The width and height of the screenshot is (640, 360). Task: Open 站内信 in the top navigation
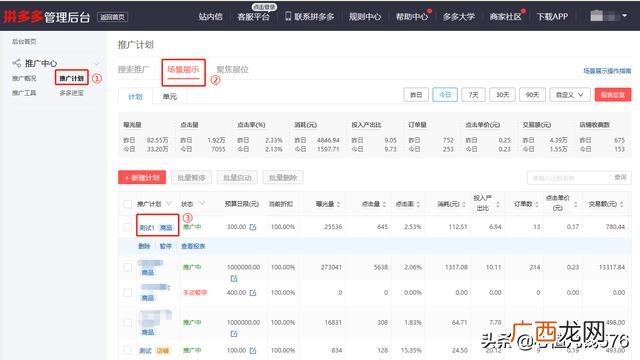tap(211, 17)
